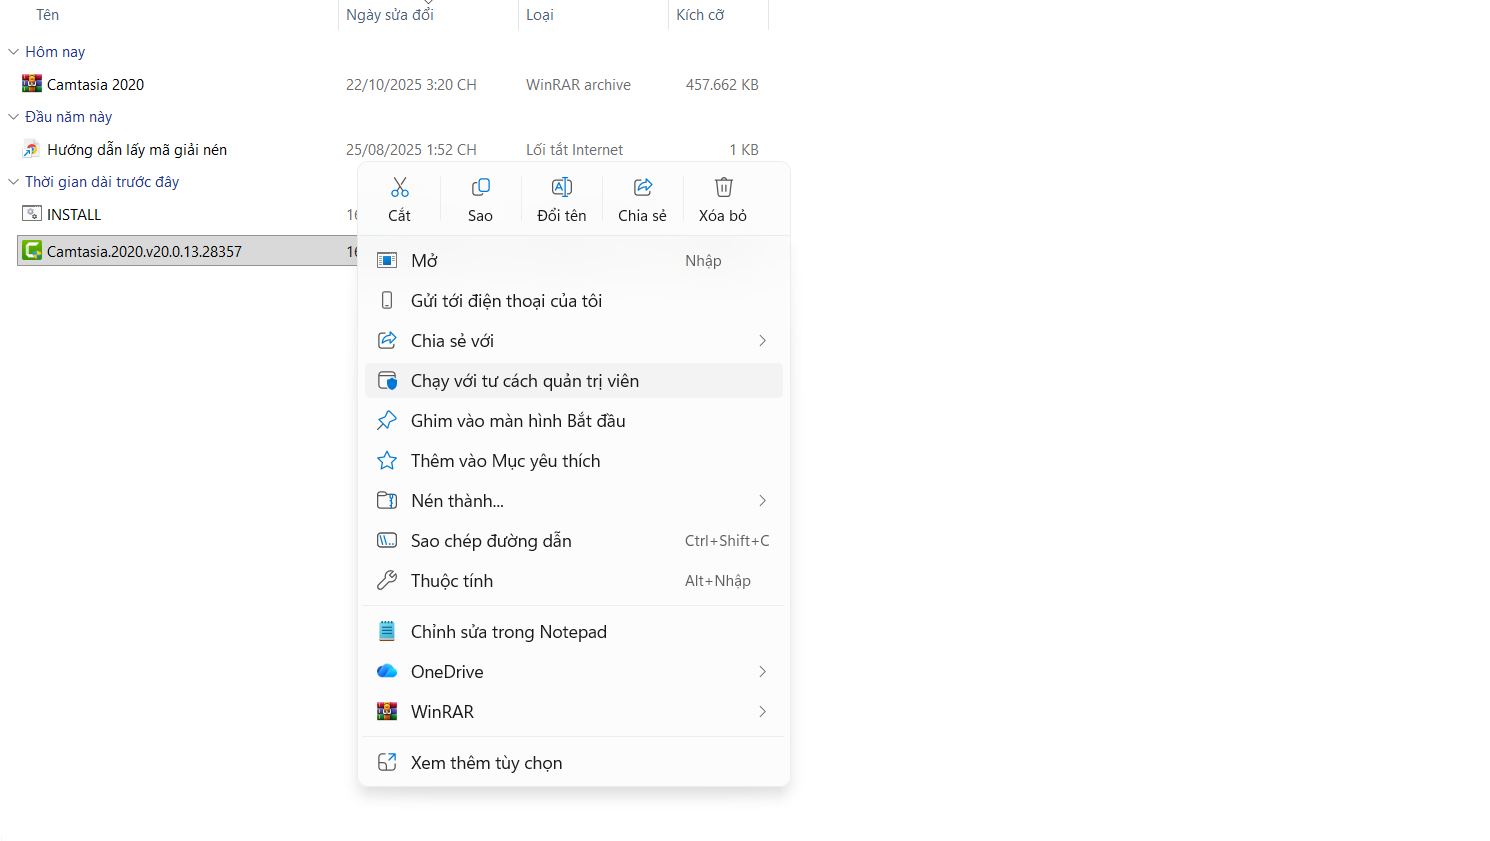Click the INSTALL file icon
This screenshot has width=1490, height=841.
32,214
